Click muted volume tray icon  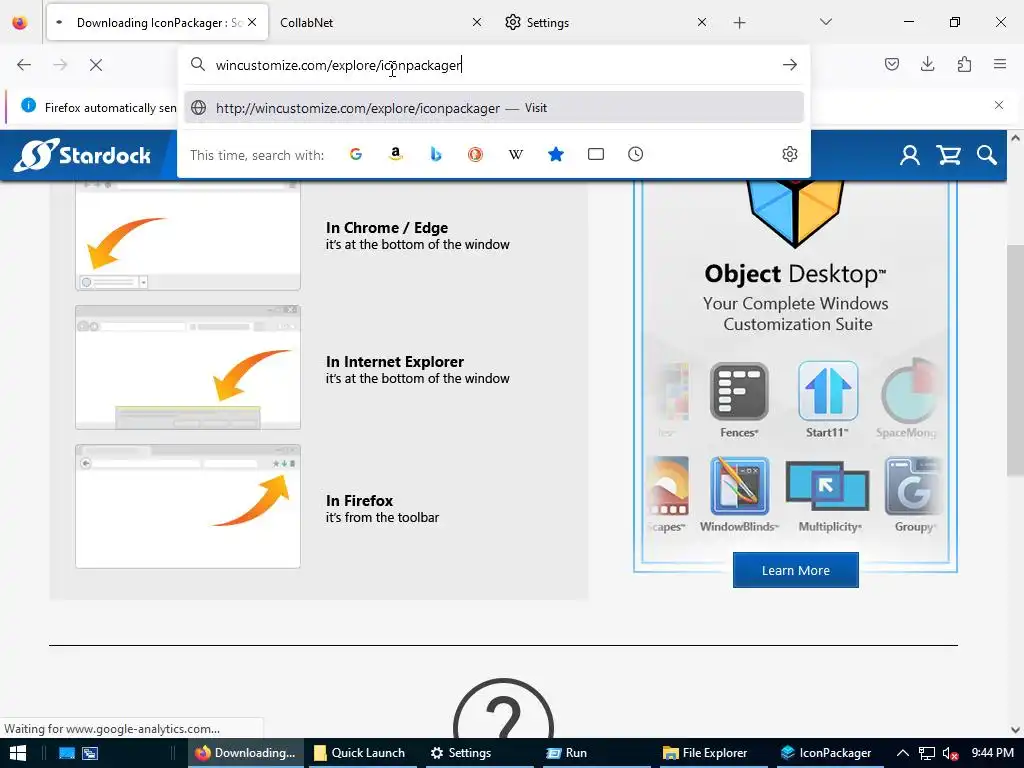(x=951, y=753)
